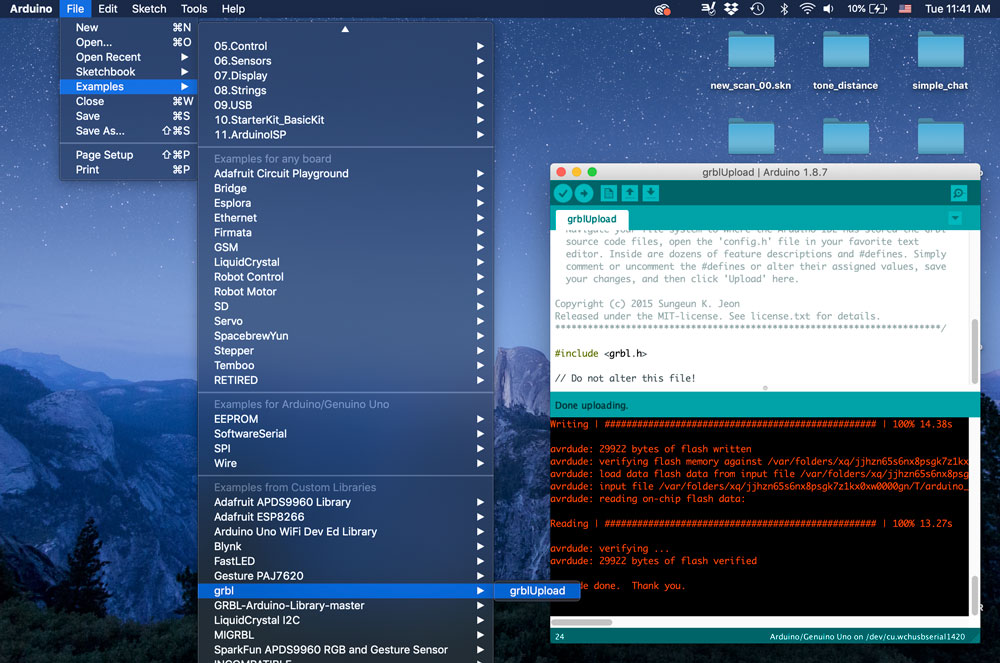The width and height of the screenshot is (1000, 663).
Task: Select New in the File menu
Action: click(128, 27)
